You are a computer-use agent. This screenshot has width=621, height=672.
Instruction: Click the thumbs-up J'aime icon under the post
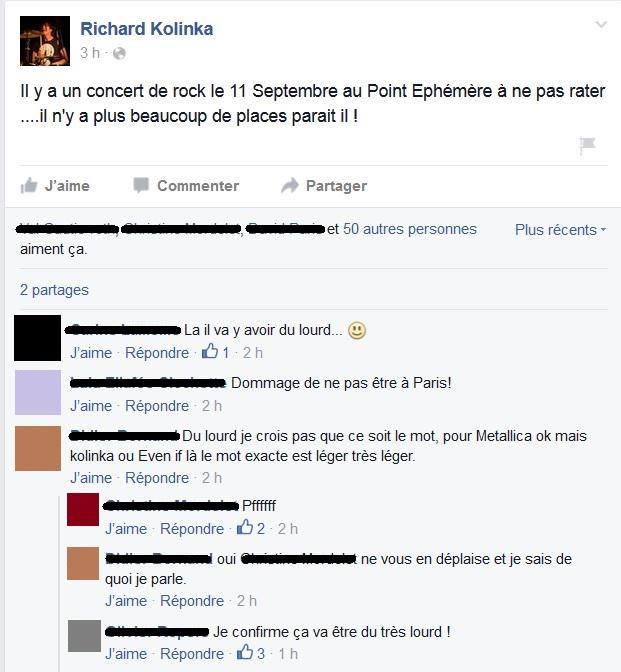(29, 186)
